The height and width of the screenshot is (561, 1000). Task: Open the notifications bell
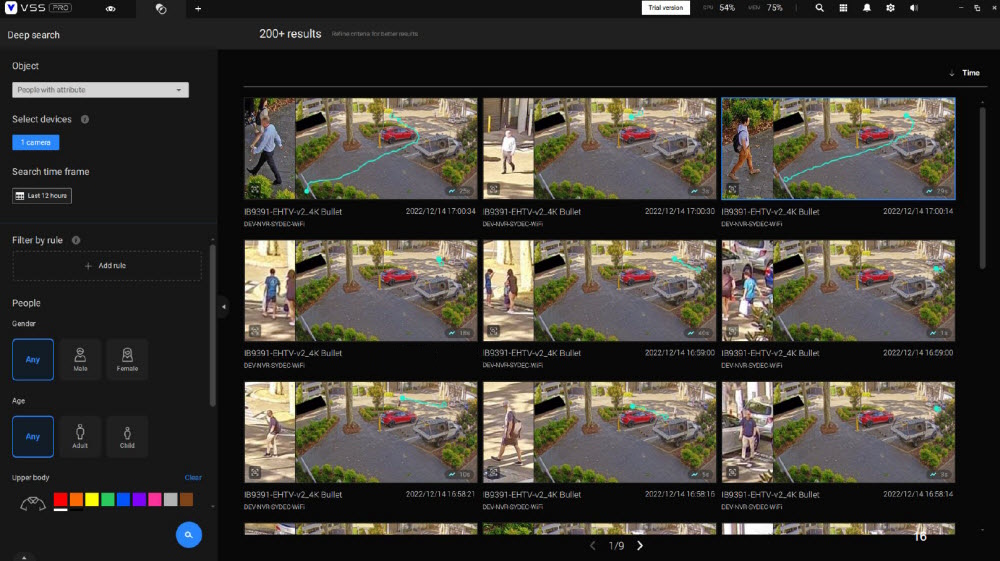coord(867,8)
